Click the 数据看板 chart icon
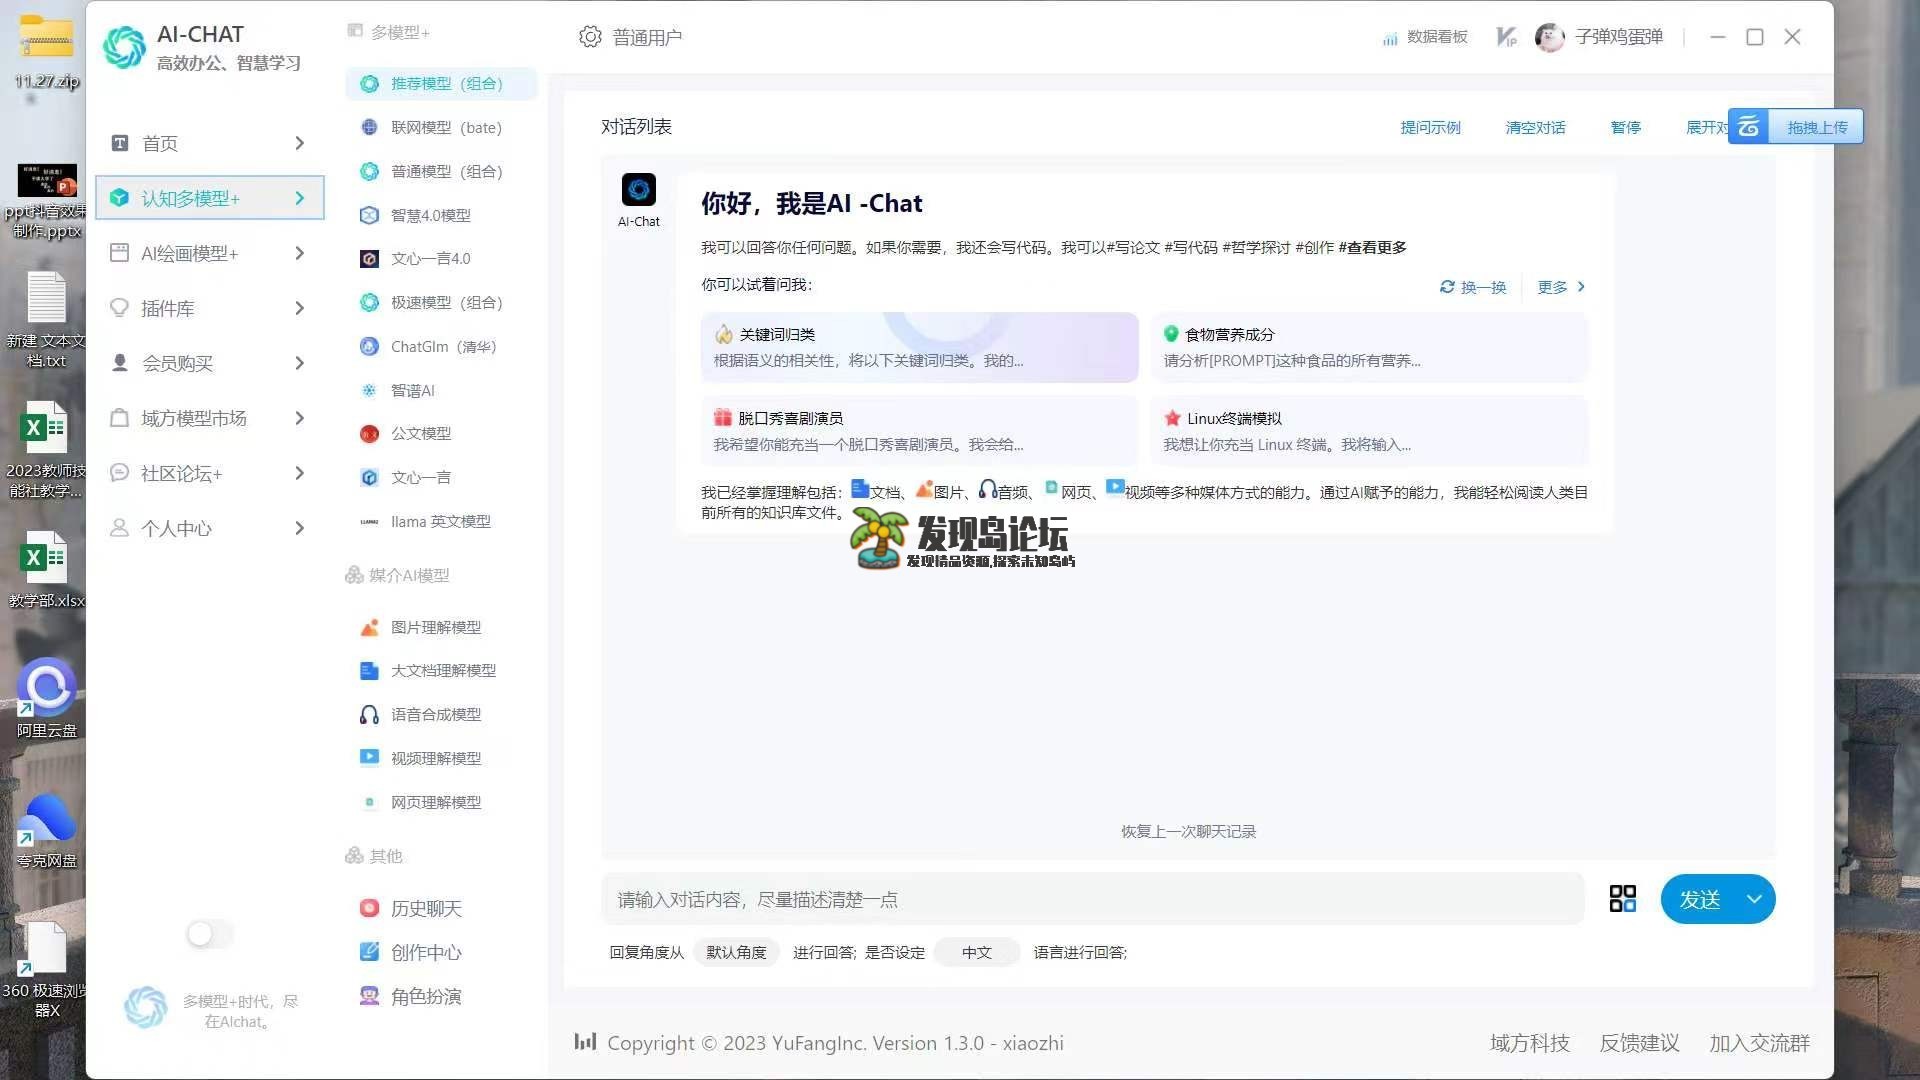 tap(1390, 38)
